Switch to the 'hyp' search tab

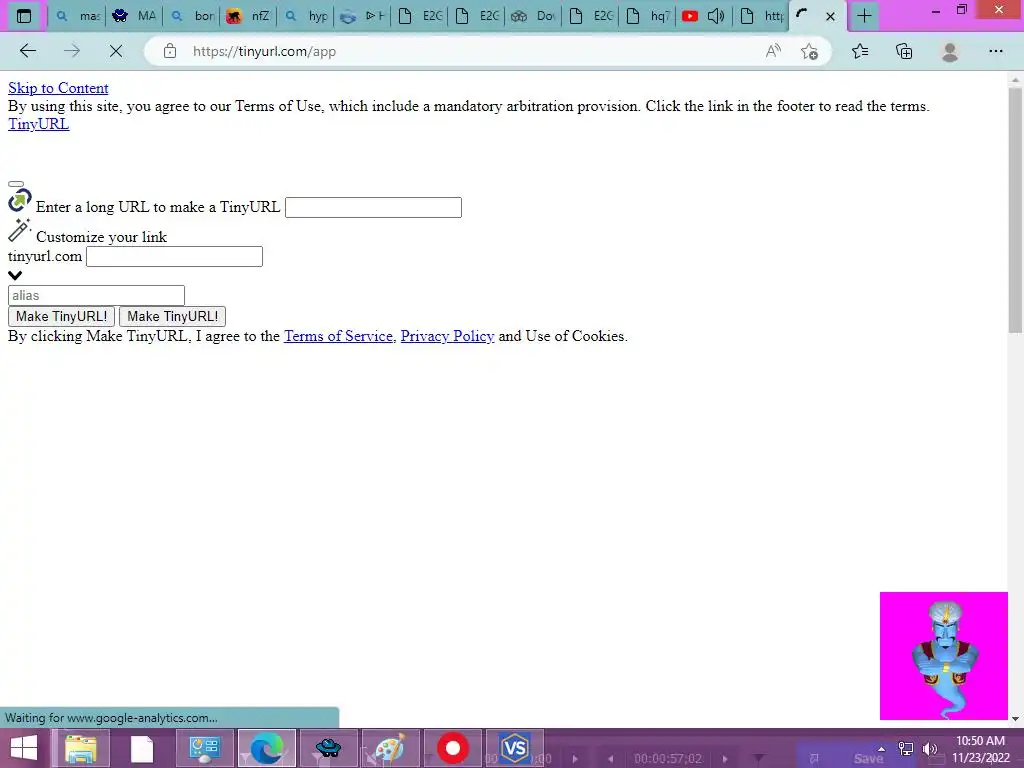click(306, 16)
